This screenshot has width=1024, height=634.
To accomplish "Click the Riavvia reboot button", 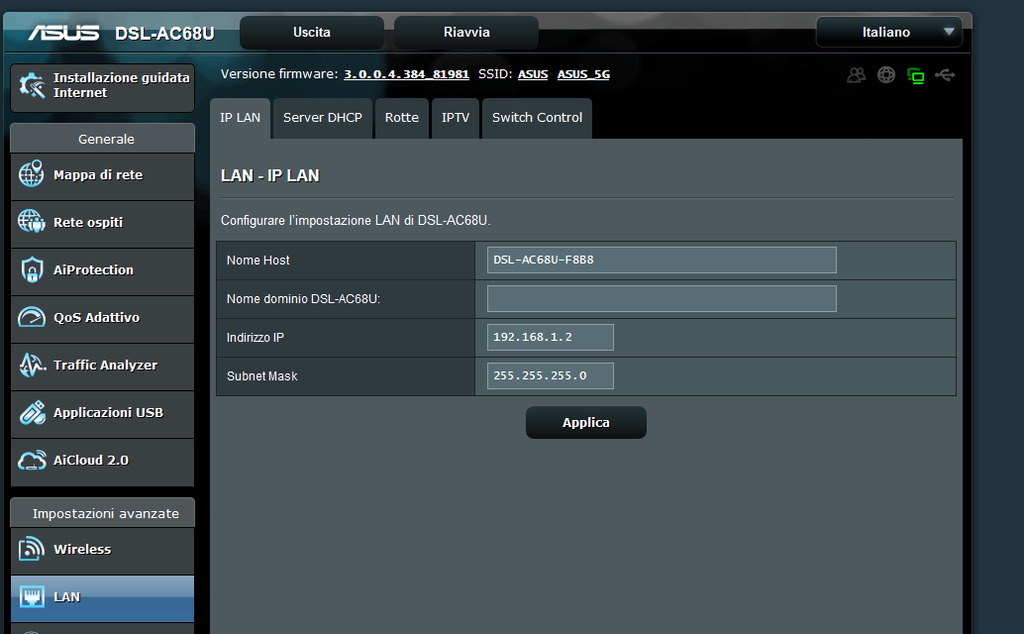I will coord(466,32).
